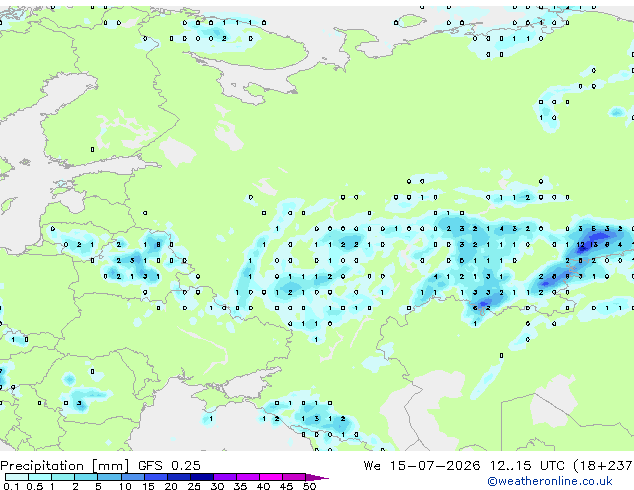Click the "35" legend scale label

pyautogui.click(x=240, y=486)
